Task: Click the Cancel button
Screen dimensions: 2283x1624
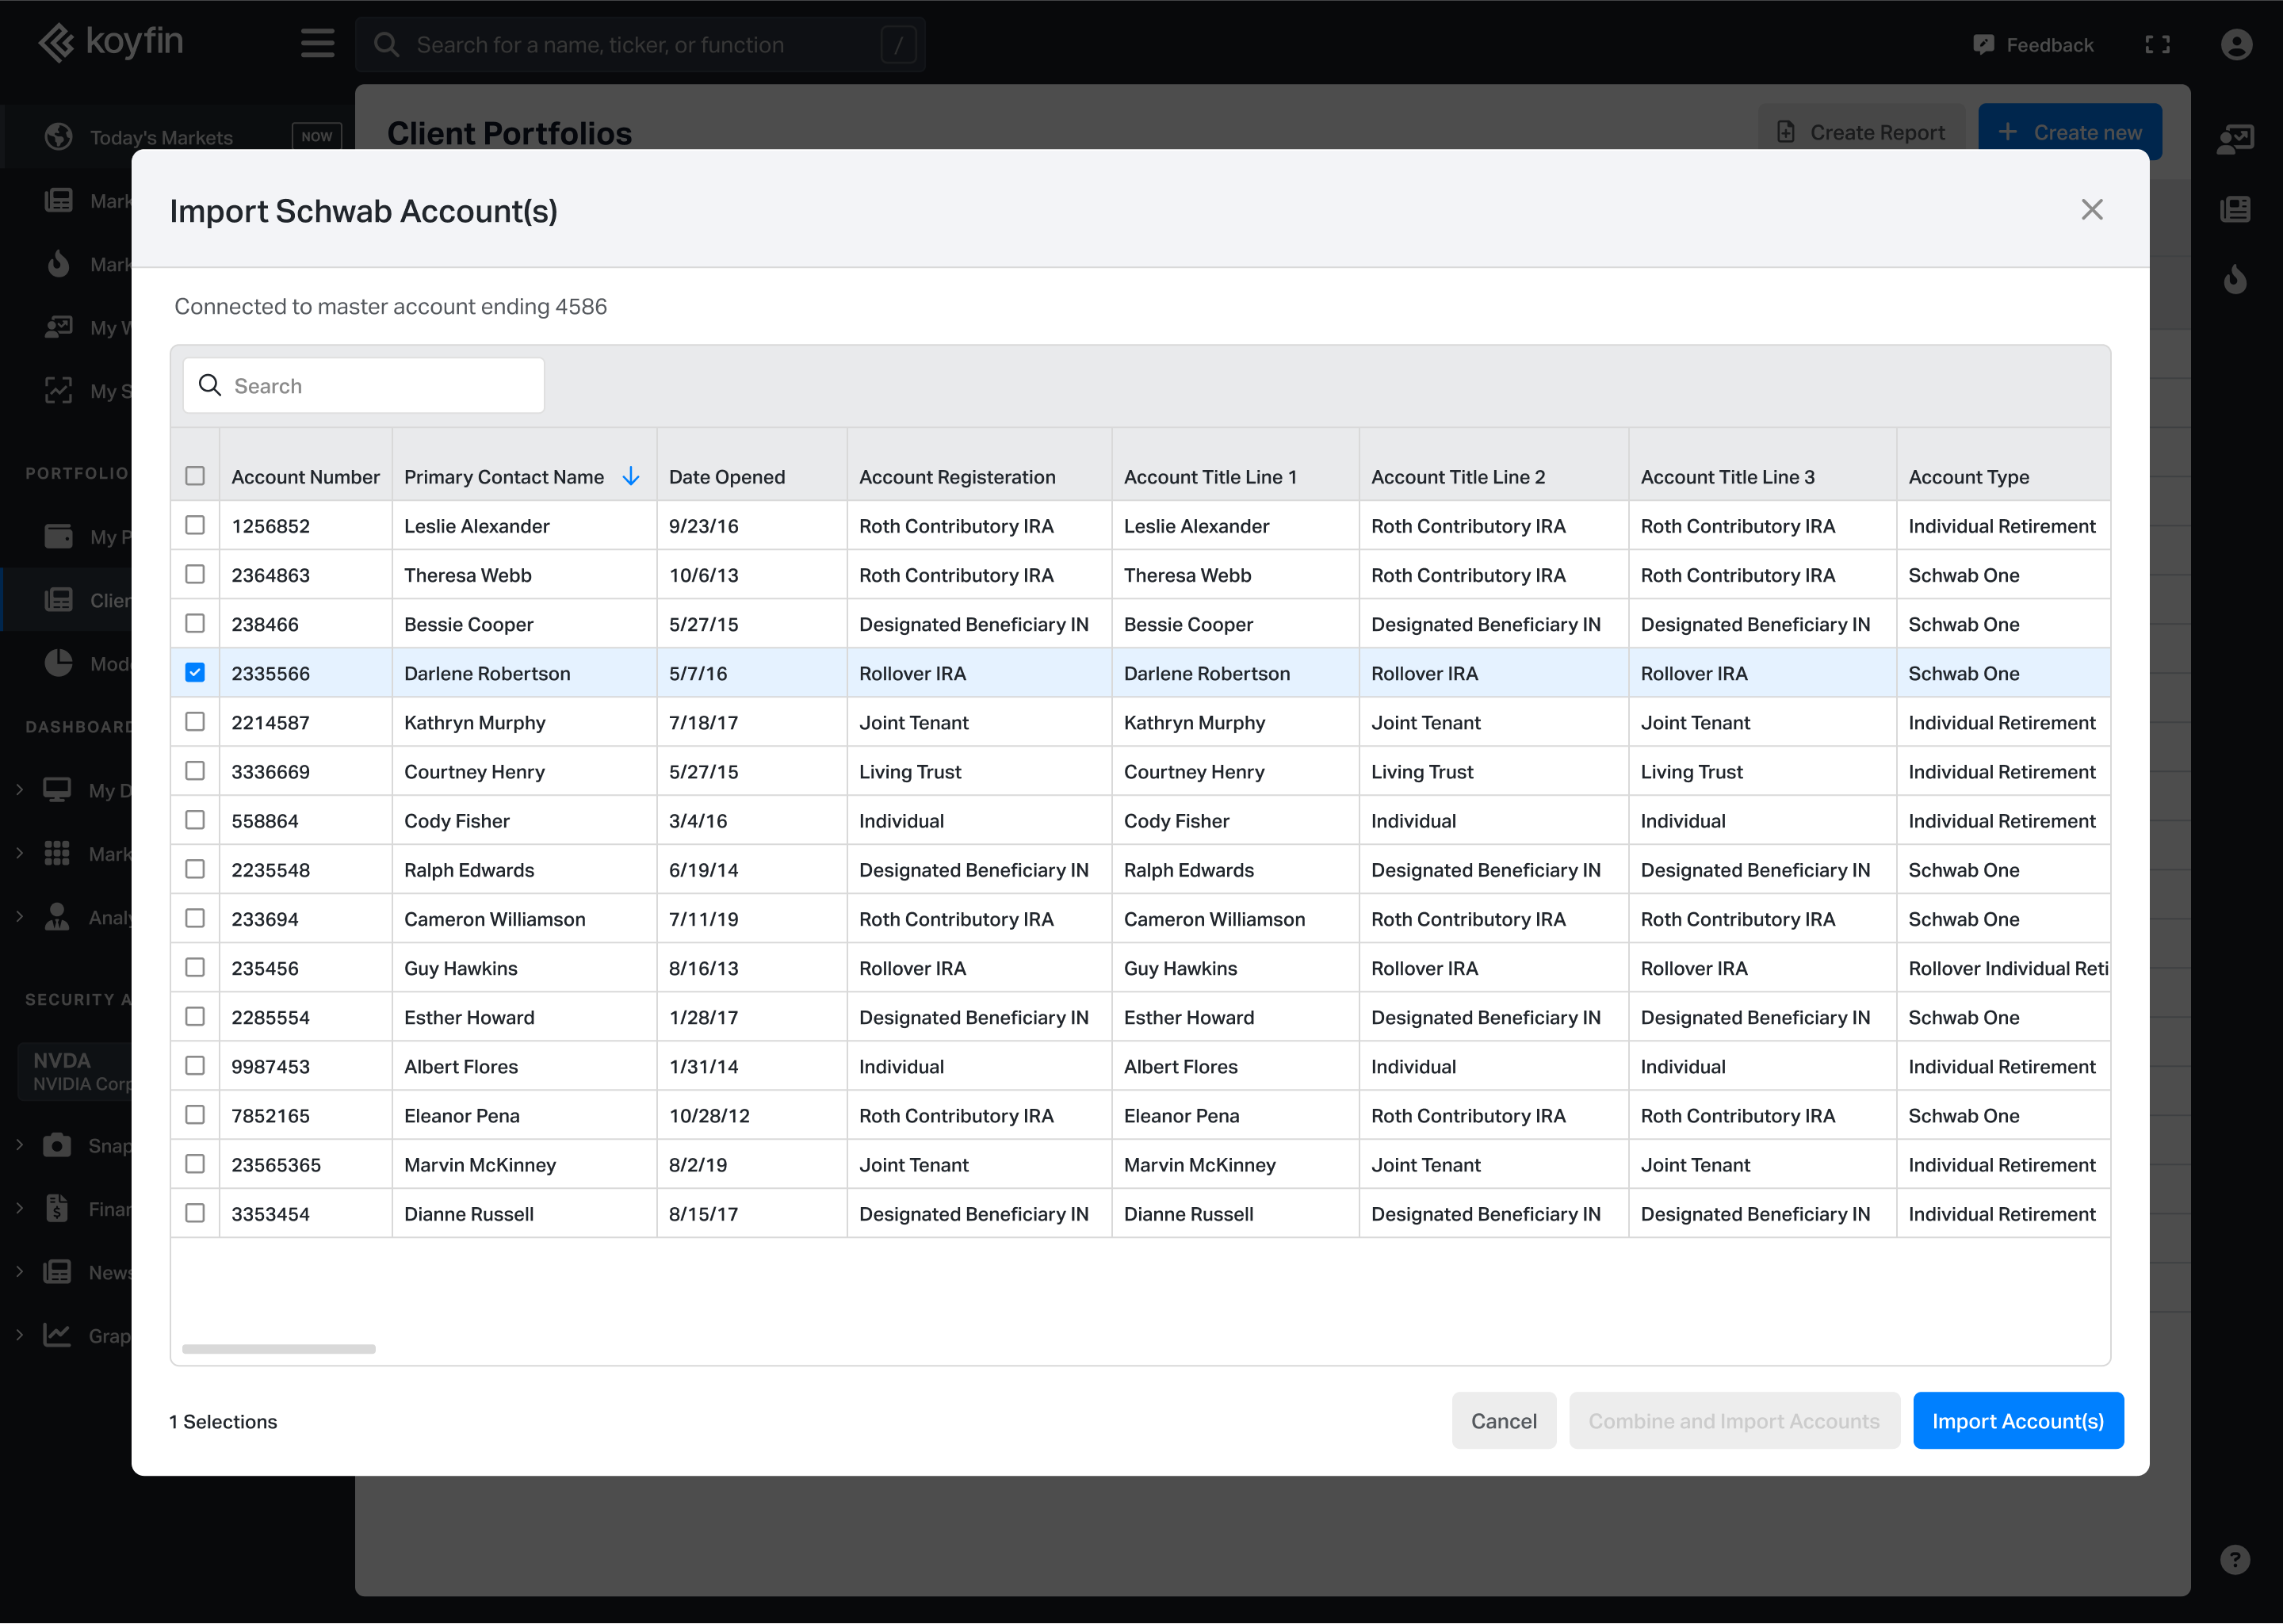Action: point(1503,1421)
